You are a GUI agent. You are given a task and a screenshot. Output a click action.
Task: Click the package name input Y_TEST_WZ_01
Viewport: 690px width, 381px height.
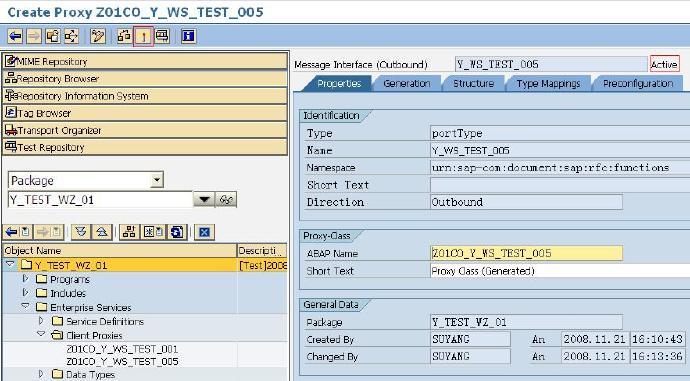point(100,200)
